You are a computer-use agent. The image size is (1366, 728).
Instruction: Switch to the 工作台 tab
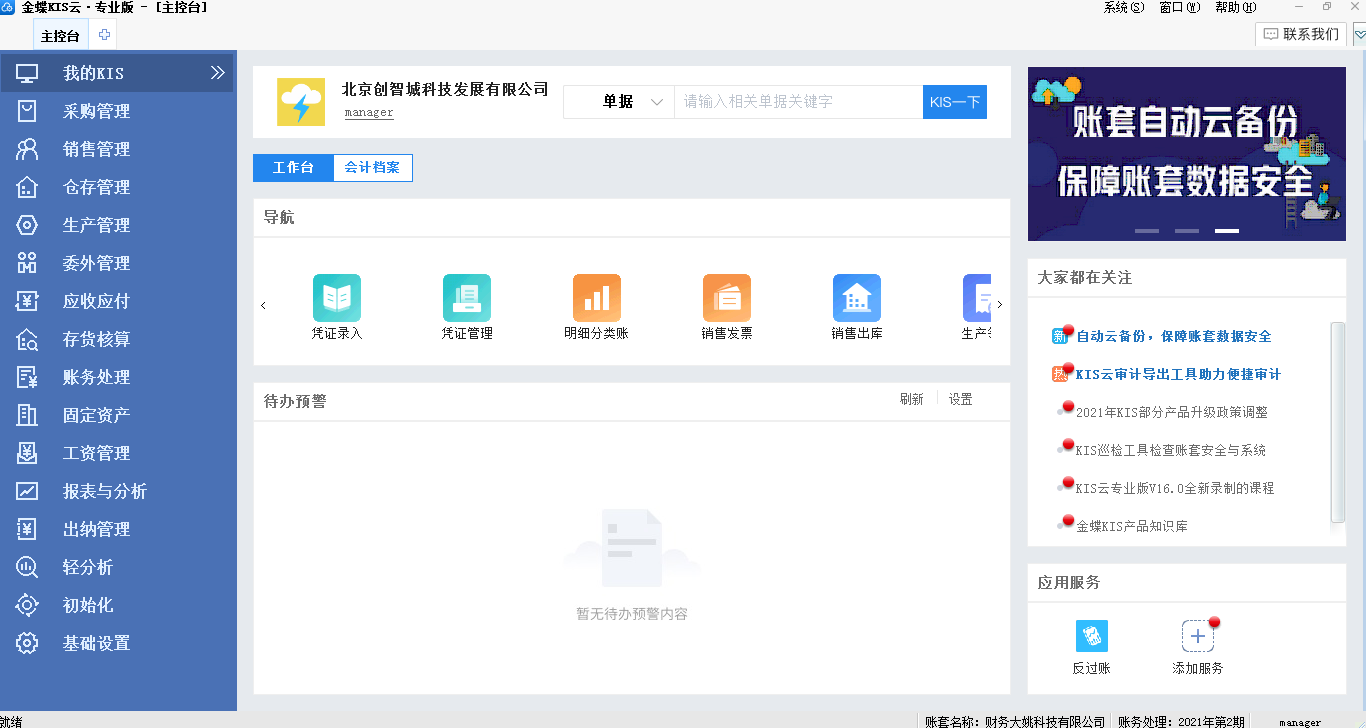293,168
